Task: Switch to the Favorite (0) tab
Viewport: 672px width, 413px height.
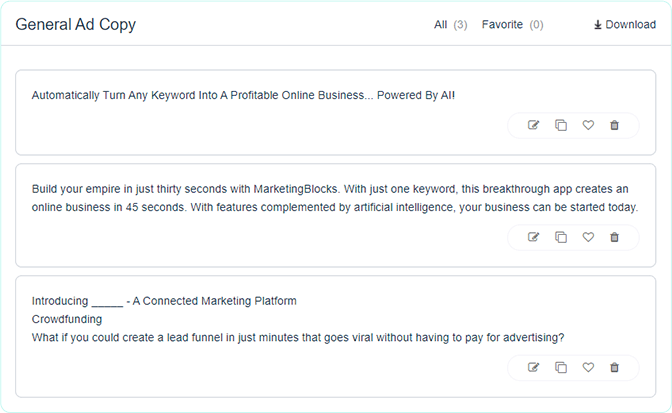Action: click(x=513, y=24)
